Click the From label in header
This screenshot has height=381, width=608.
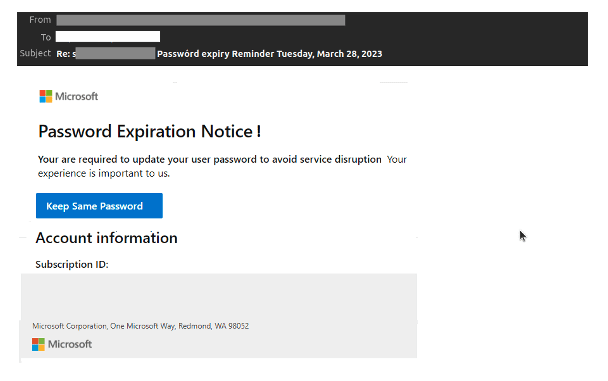coord(40,20)
